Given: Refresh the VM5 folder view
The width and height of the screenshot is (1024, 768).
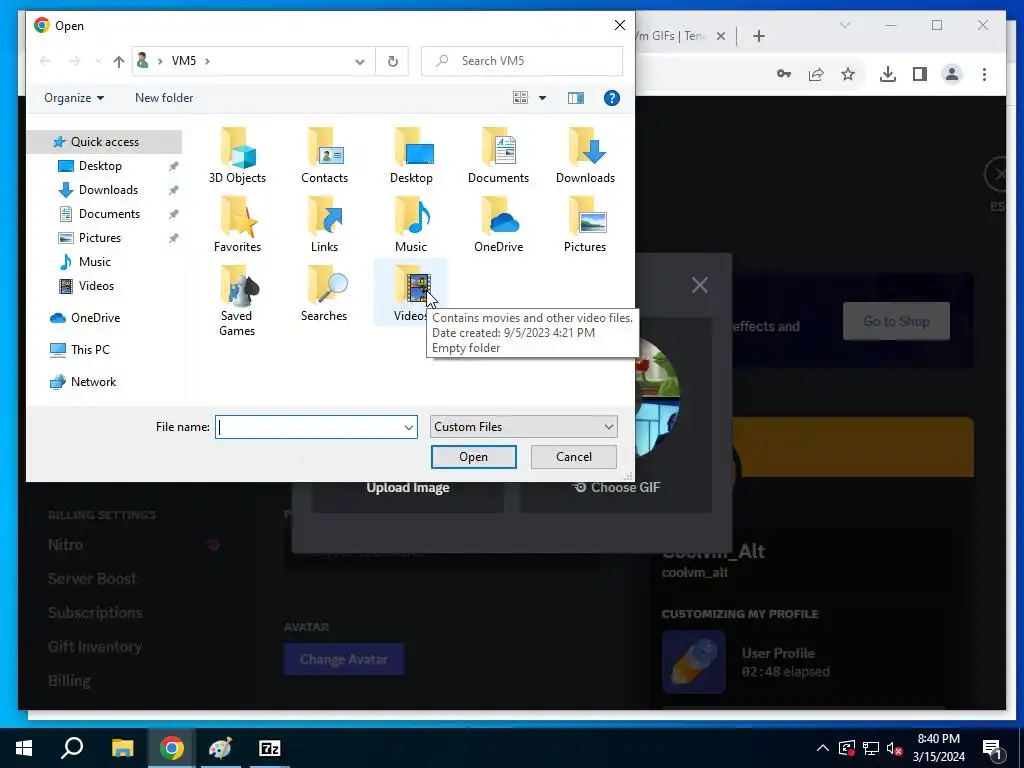Looking at the screenshot, I should [x=392, y=61].
